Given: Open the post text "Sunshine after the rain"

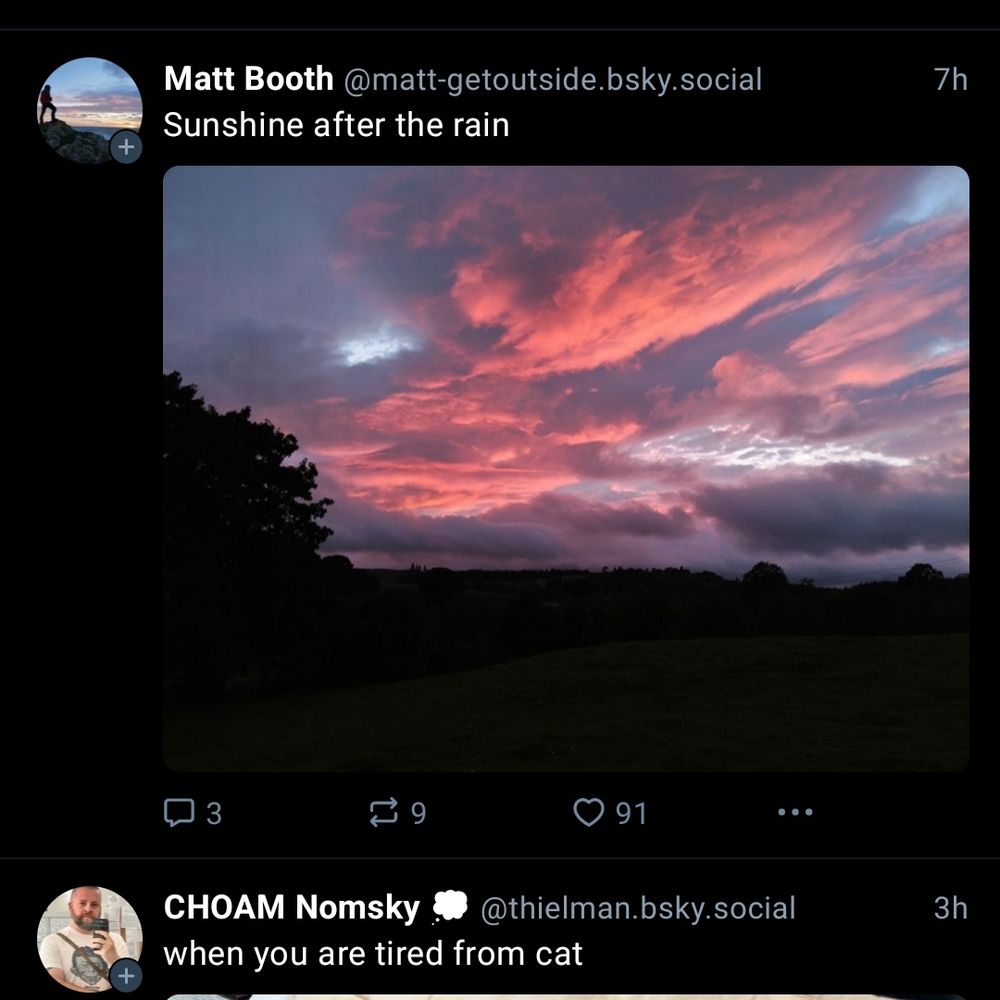Looking at the screenshot, I should pos(336,125).
